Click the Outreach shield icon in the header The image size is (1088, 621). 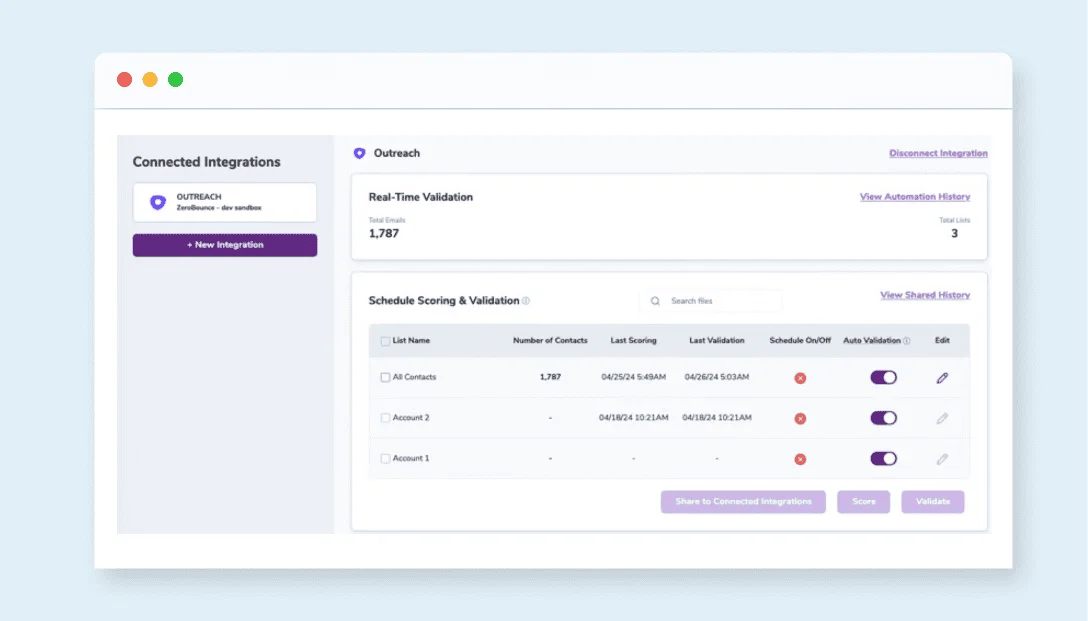click(x=360, y=153)
